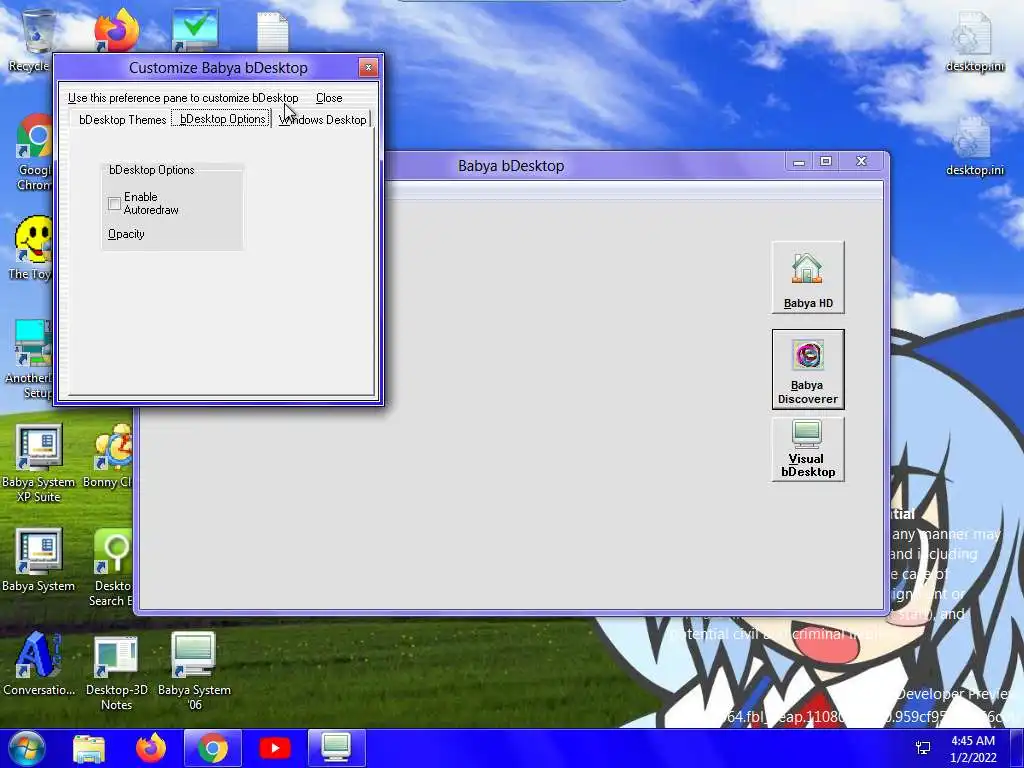Switch to Chrome in the taskbar

coord(213,748)
